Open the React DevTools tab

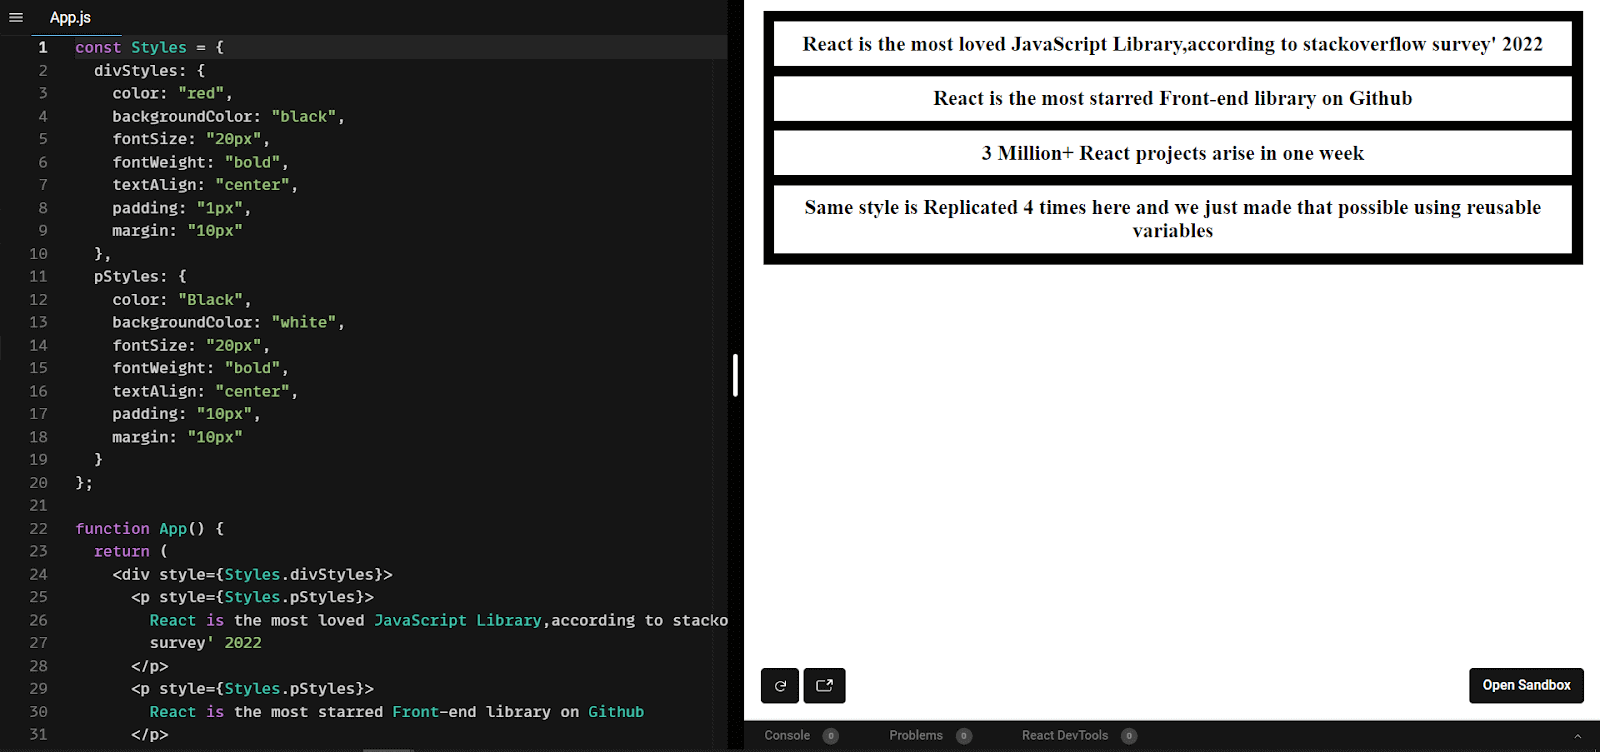pos(1064,736)
